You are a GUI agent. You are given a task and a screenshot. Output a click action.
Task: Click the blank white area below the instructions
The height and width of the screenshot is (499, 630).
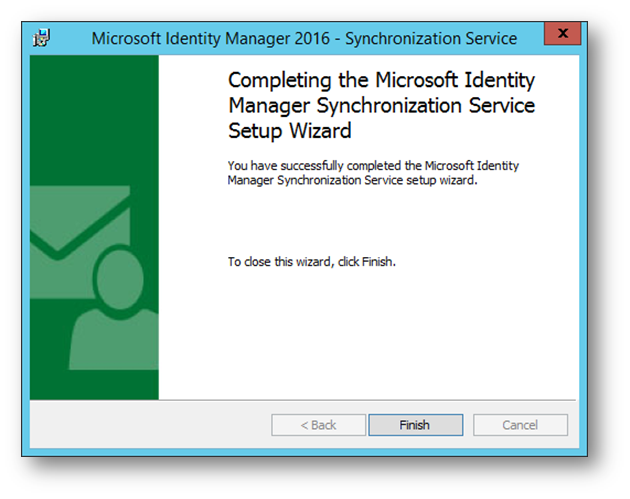click(x=368, y=333)
